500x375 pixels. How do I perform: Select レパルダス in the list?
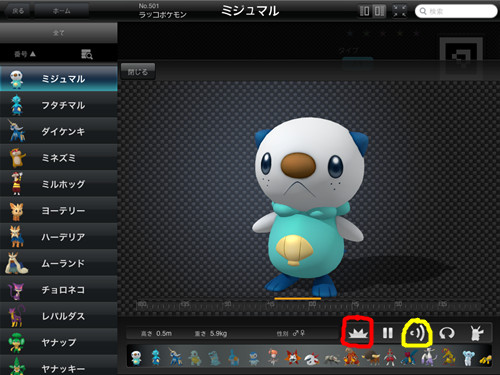(59, 316)
